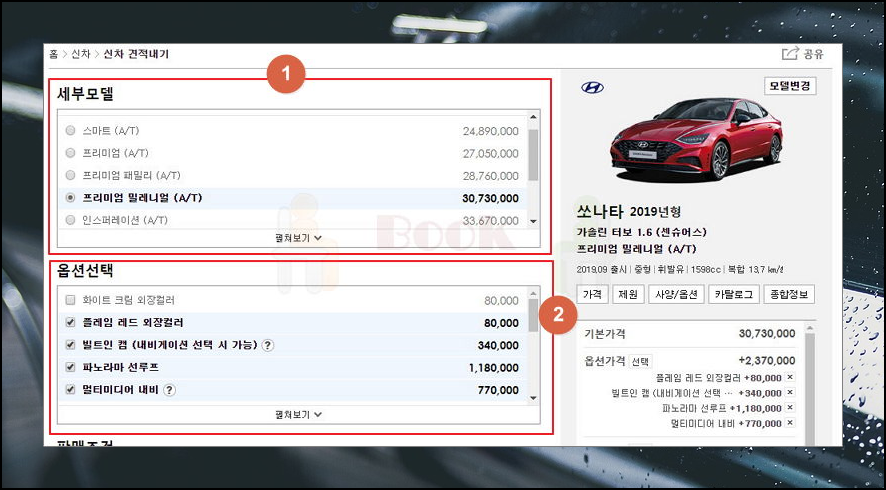This screenshot has height=490, width=886.
Task: Uncheck the 멀티미디어 내비 checkbox
Action: click(x=70, y=390)
